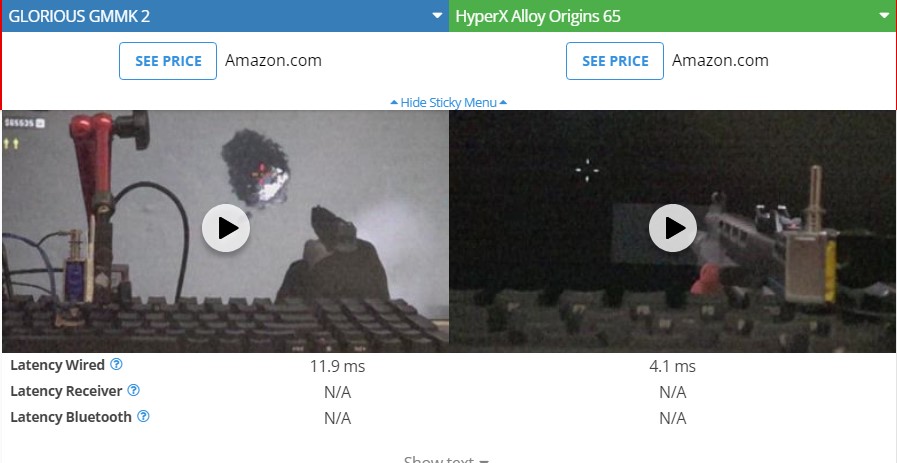The width and height of the screenshot is (897, 463).
Task: Click the Latency Wired row label
Action: tap(57, 365)
